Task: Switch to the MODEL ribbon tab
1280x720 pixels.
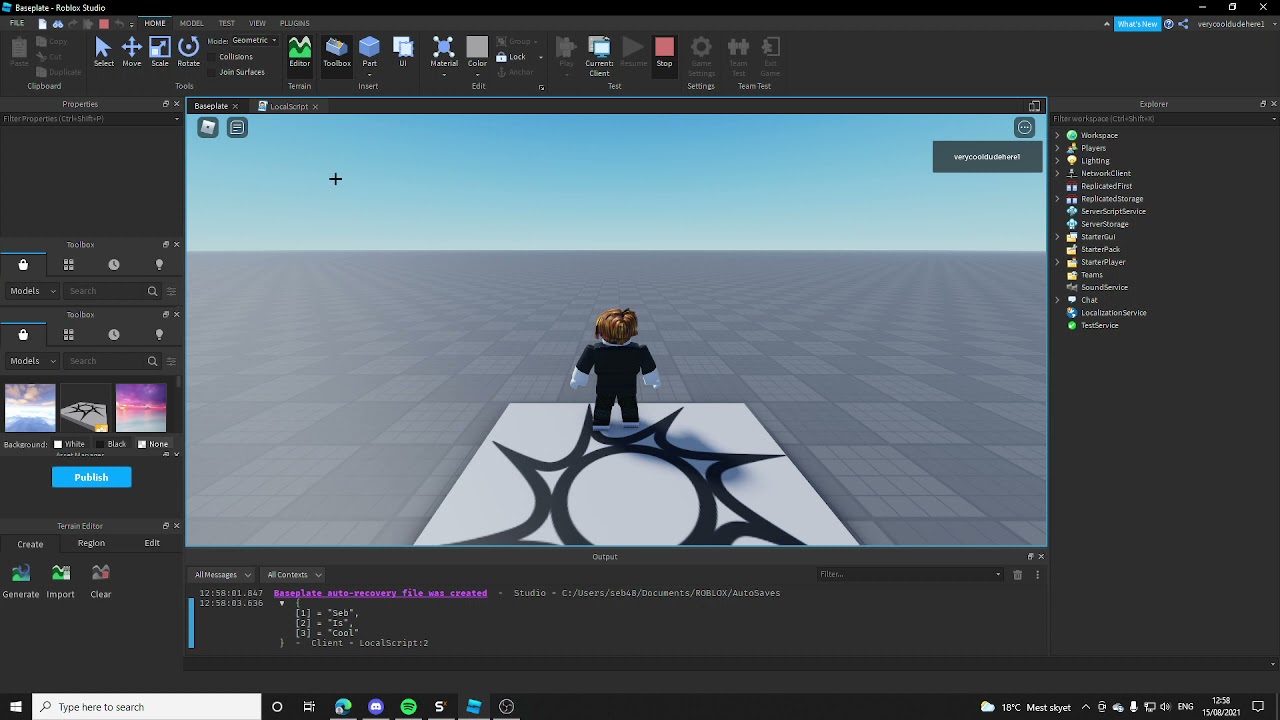Action: tap(192, 23)
